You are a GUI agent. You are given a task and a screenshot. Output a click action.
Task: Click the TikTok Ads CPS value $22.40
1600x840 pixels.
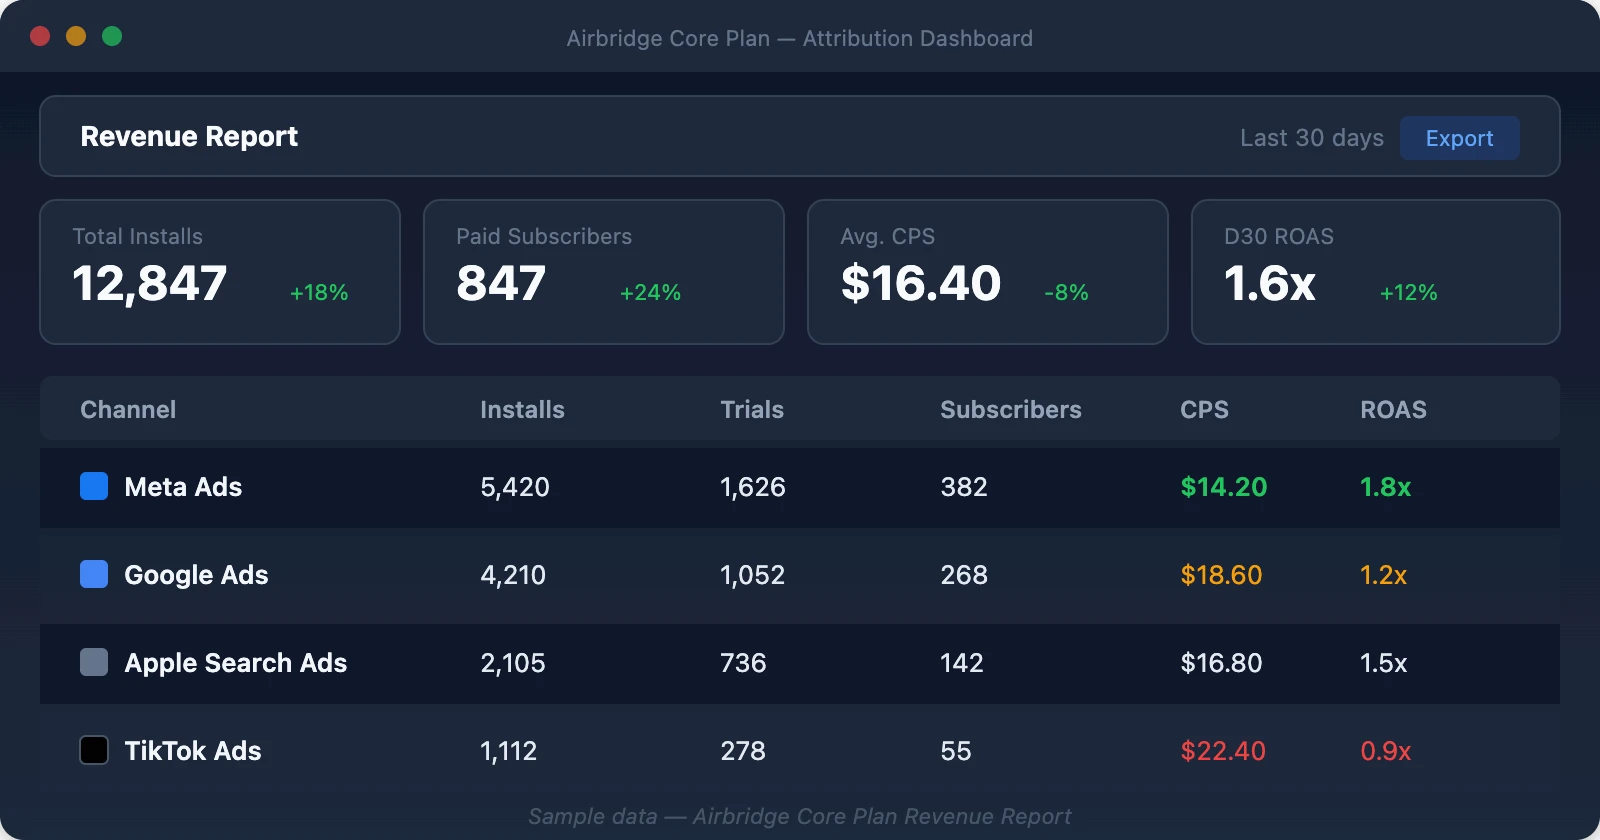(x=1222, y=750)
